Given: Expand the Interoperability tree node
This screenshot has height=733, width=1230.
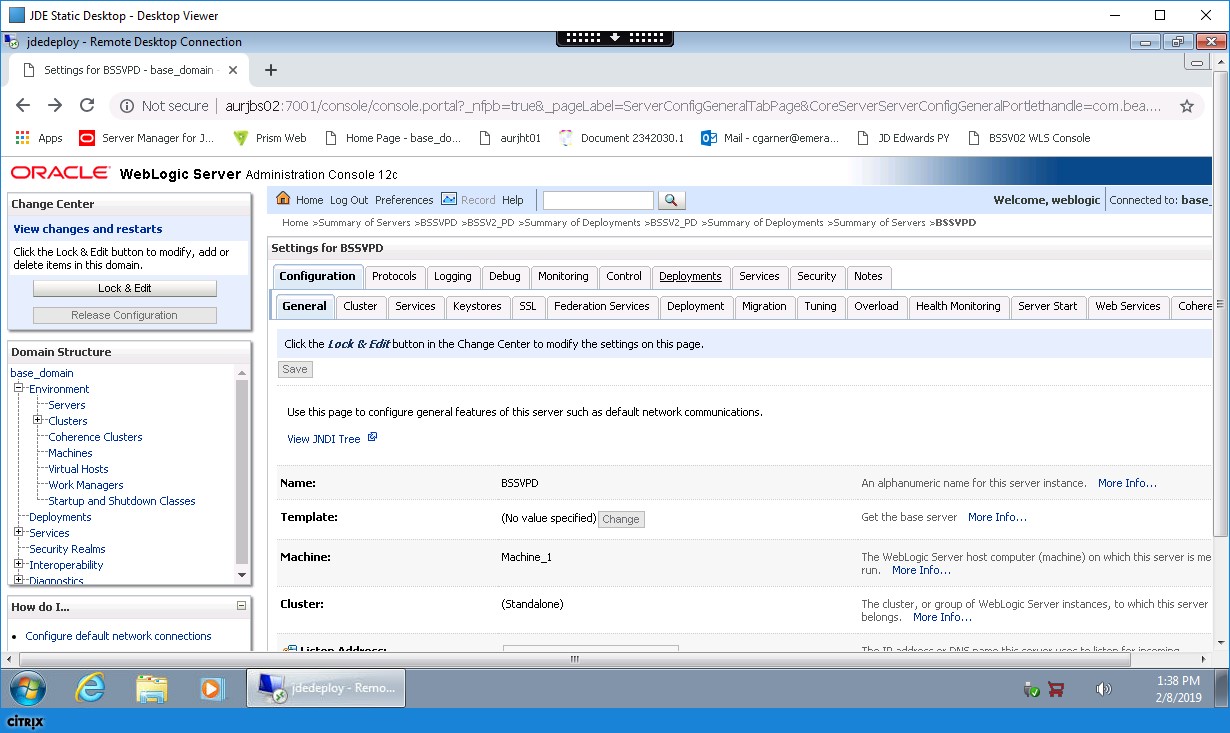Looking at the screenshot, I should click(19, 565).
